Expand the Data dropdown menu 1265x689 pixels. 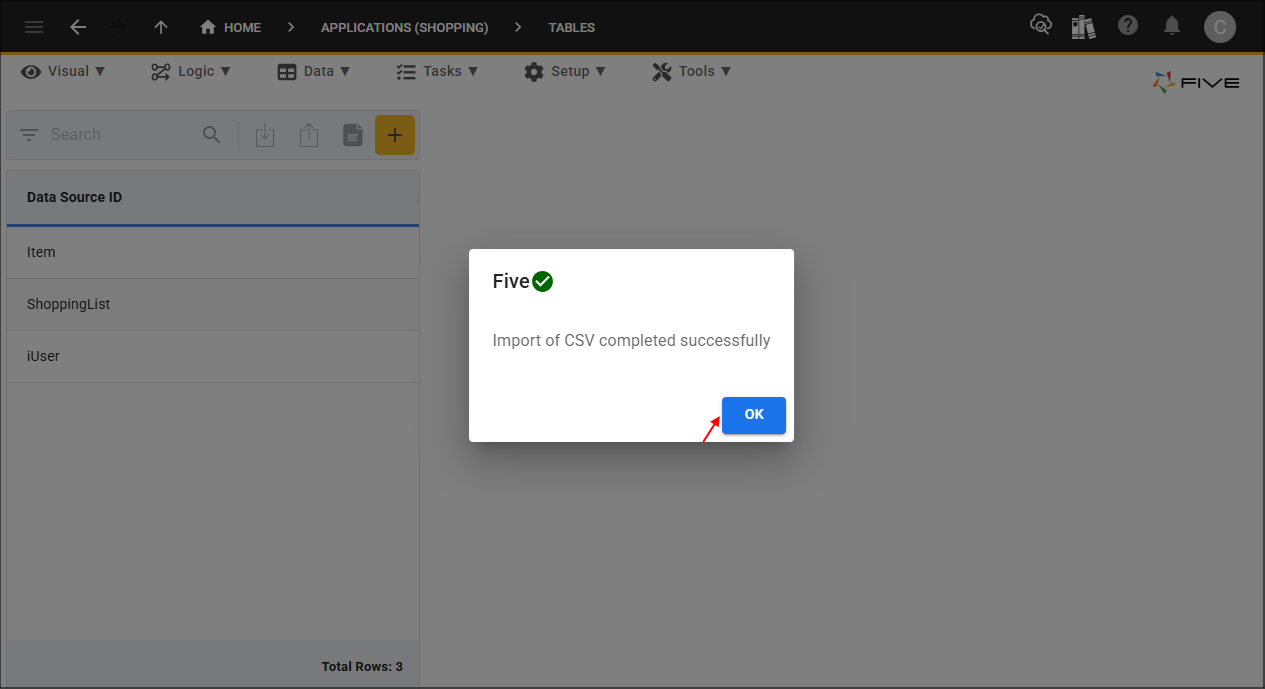(x=314, y=71)
